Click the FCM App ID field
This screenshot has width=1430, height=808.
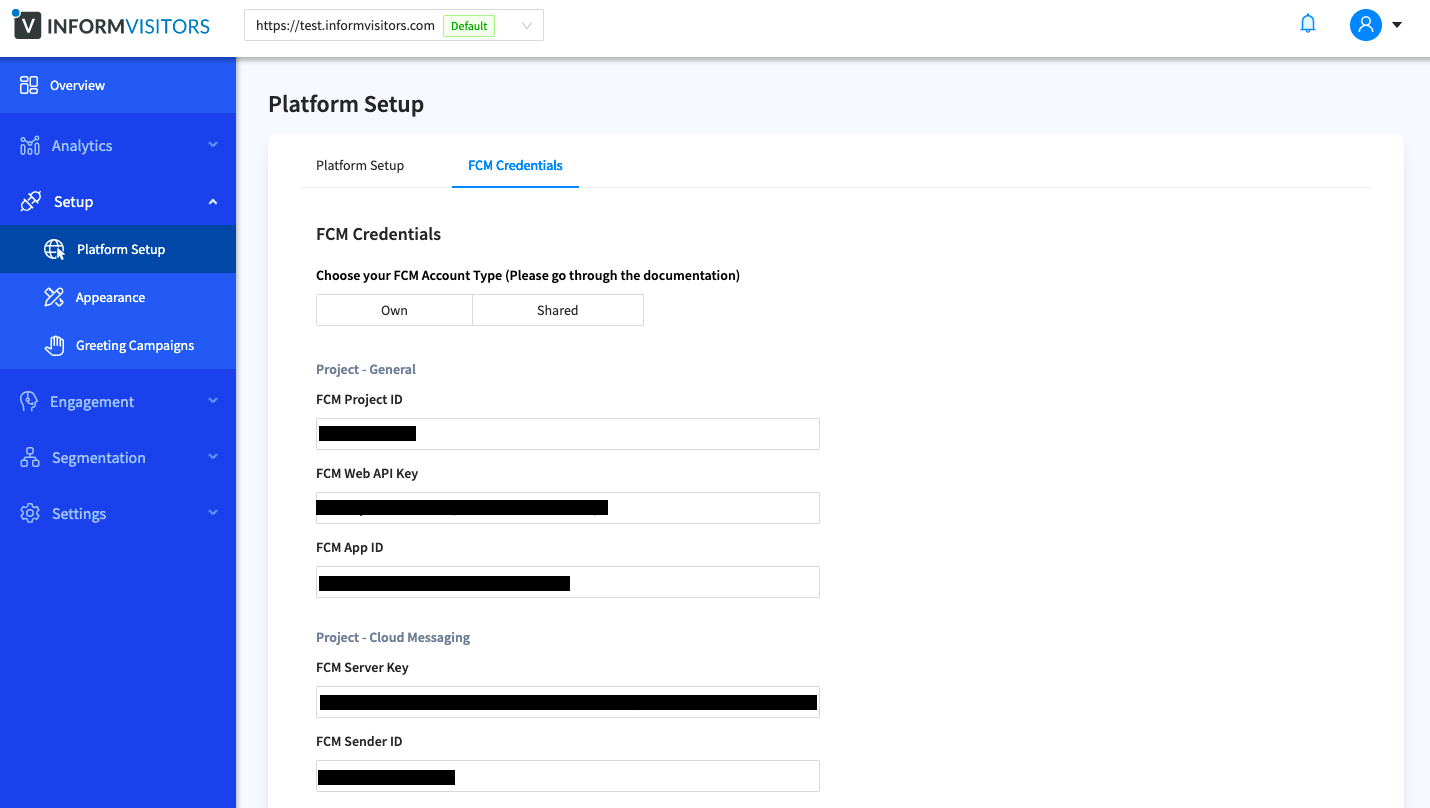coord(568,582)
